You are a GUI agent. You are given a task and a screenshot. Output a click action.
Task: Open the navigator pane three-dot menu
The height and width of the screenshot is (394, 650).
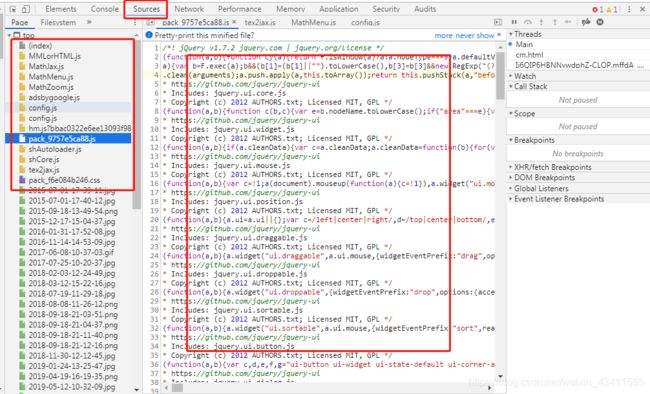point(135,22)
